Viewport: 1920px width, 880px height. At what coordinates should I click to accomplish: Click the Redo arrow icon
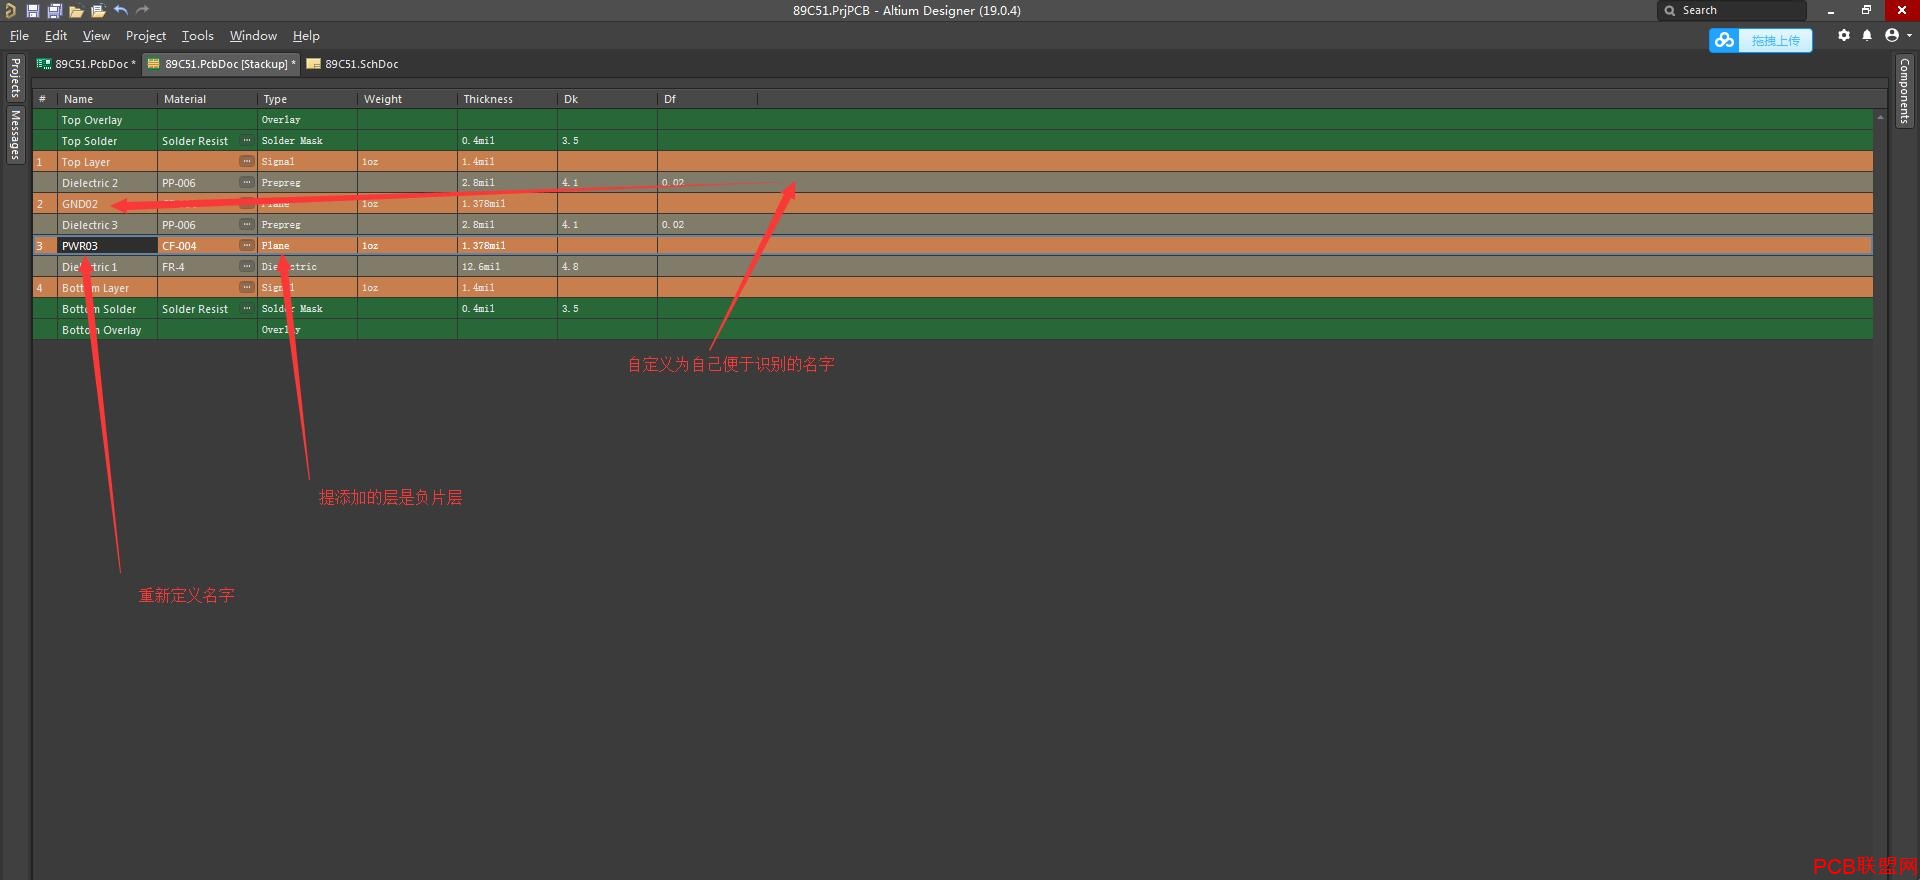(142, 10)
